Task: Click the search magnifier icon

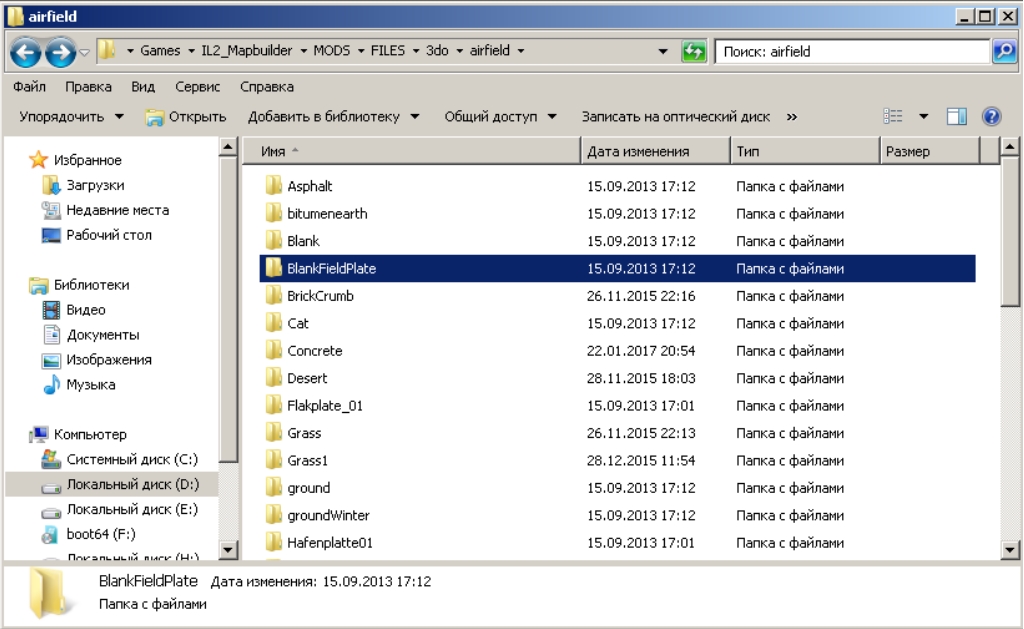Action: point(1004,51)
